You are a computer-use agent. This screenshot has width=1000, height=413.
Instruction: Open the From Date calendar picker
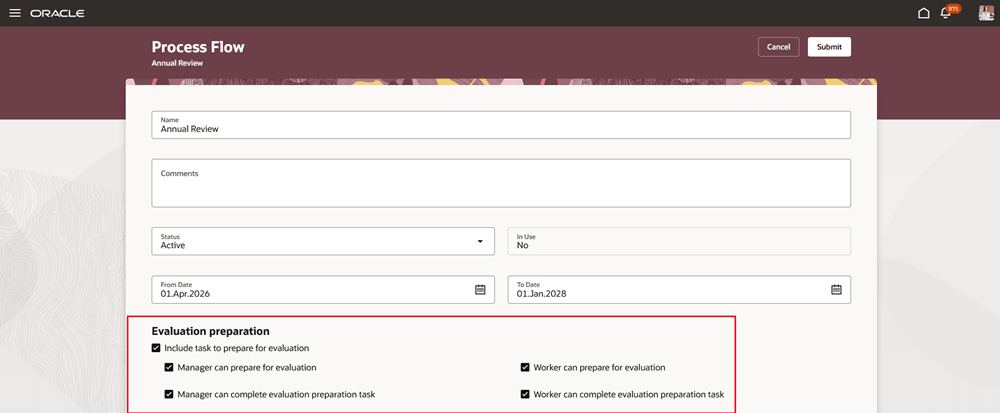pos(480,289)
